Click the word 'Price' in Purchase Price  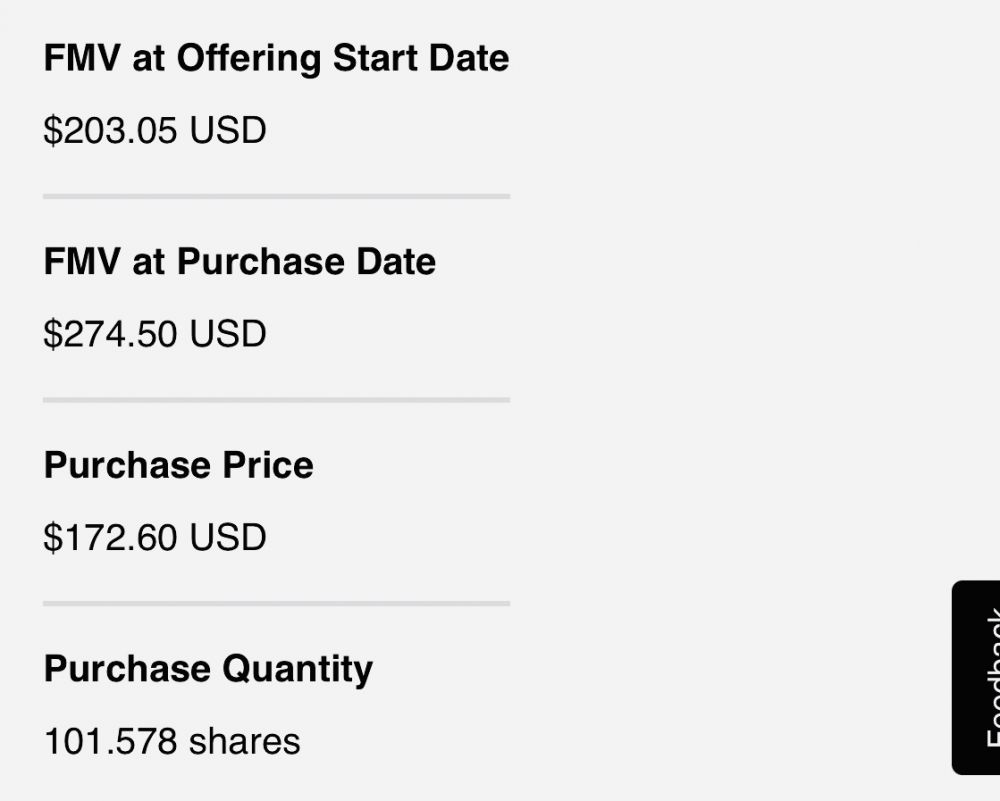[269, 465]
